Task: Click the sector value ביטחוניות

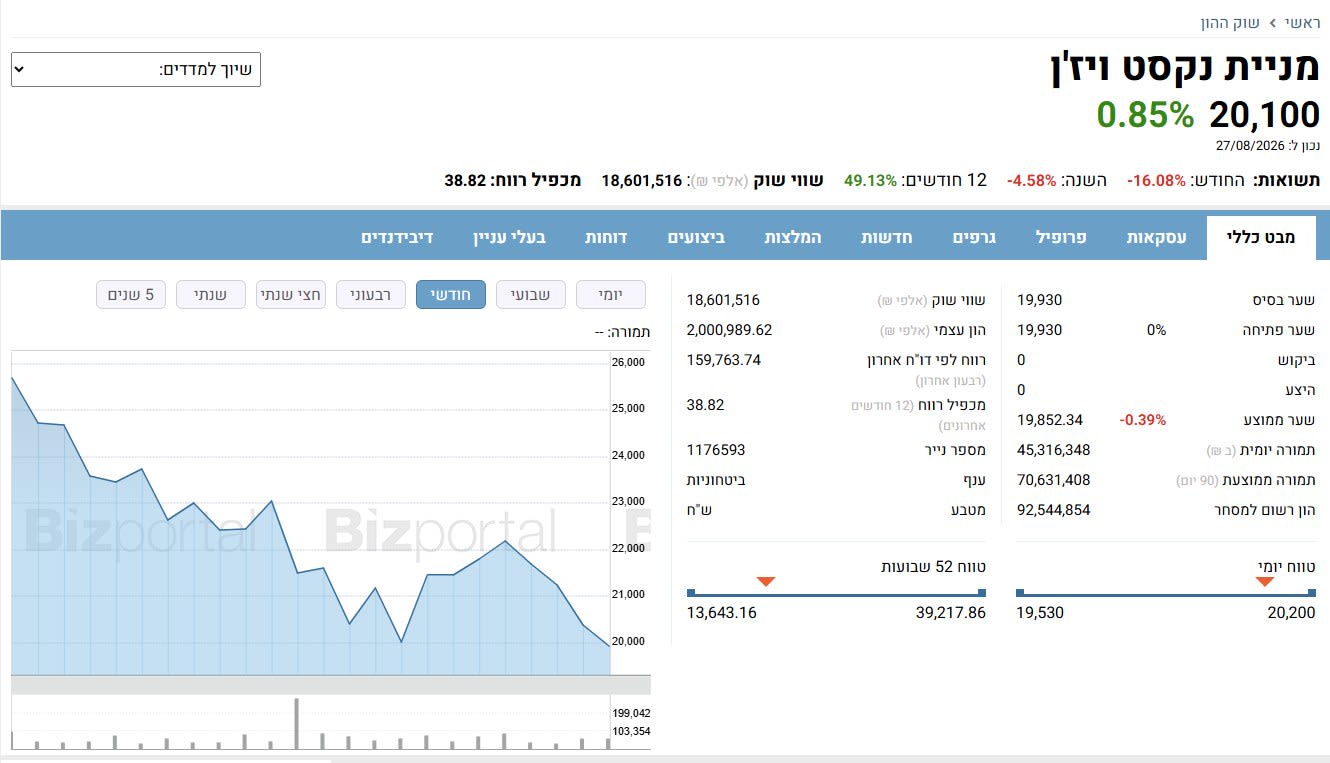Action: pos(716,480)
